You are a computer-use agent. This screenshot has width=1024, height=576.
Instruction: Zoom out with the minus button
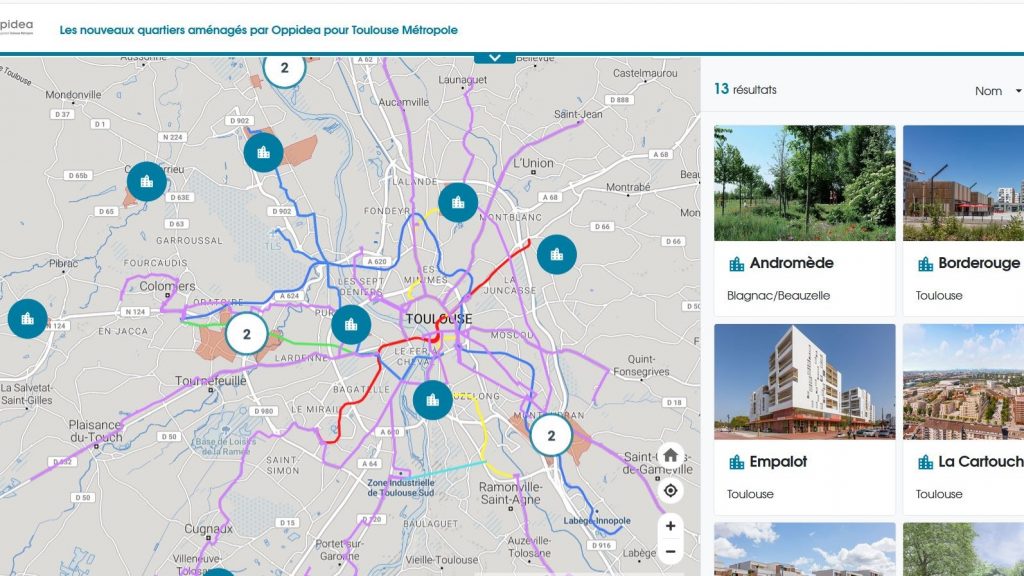671,551
